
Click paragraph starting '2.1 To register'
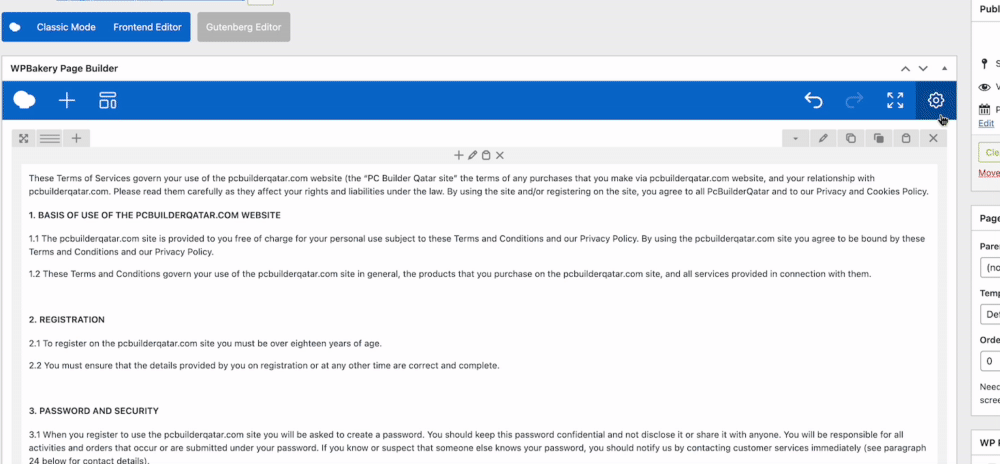click(x=205, y=344)
